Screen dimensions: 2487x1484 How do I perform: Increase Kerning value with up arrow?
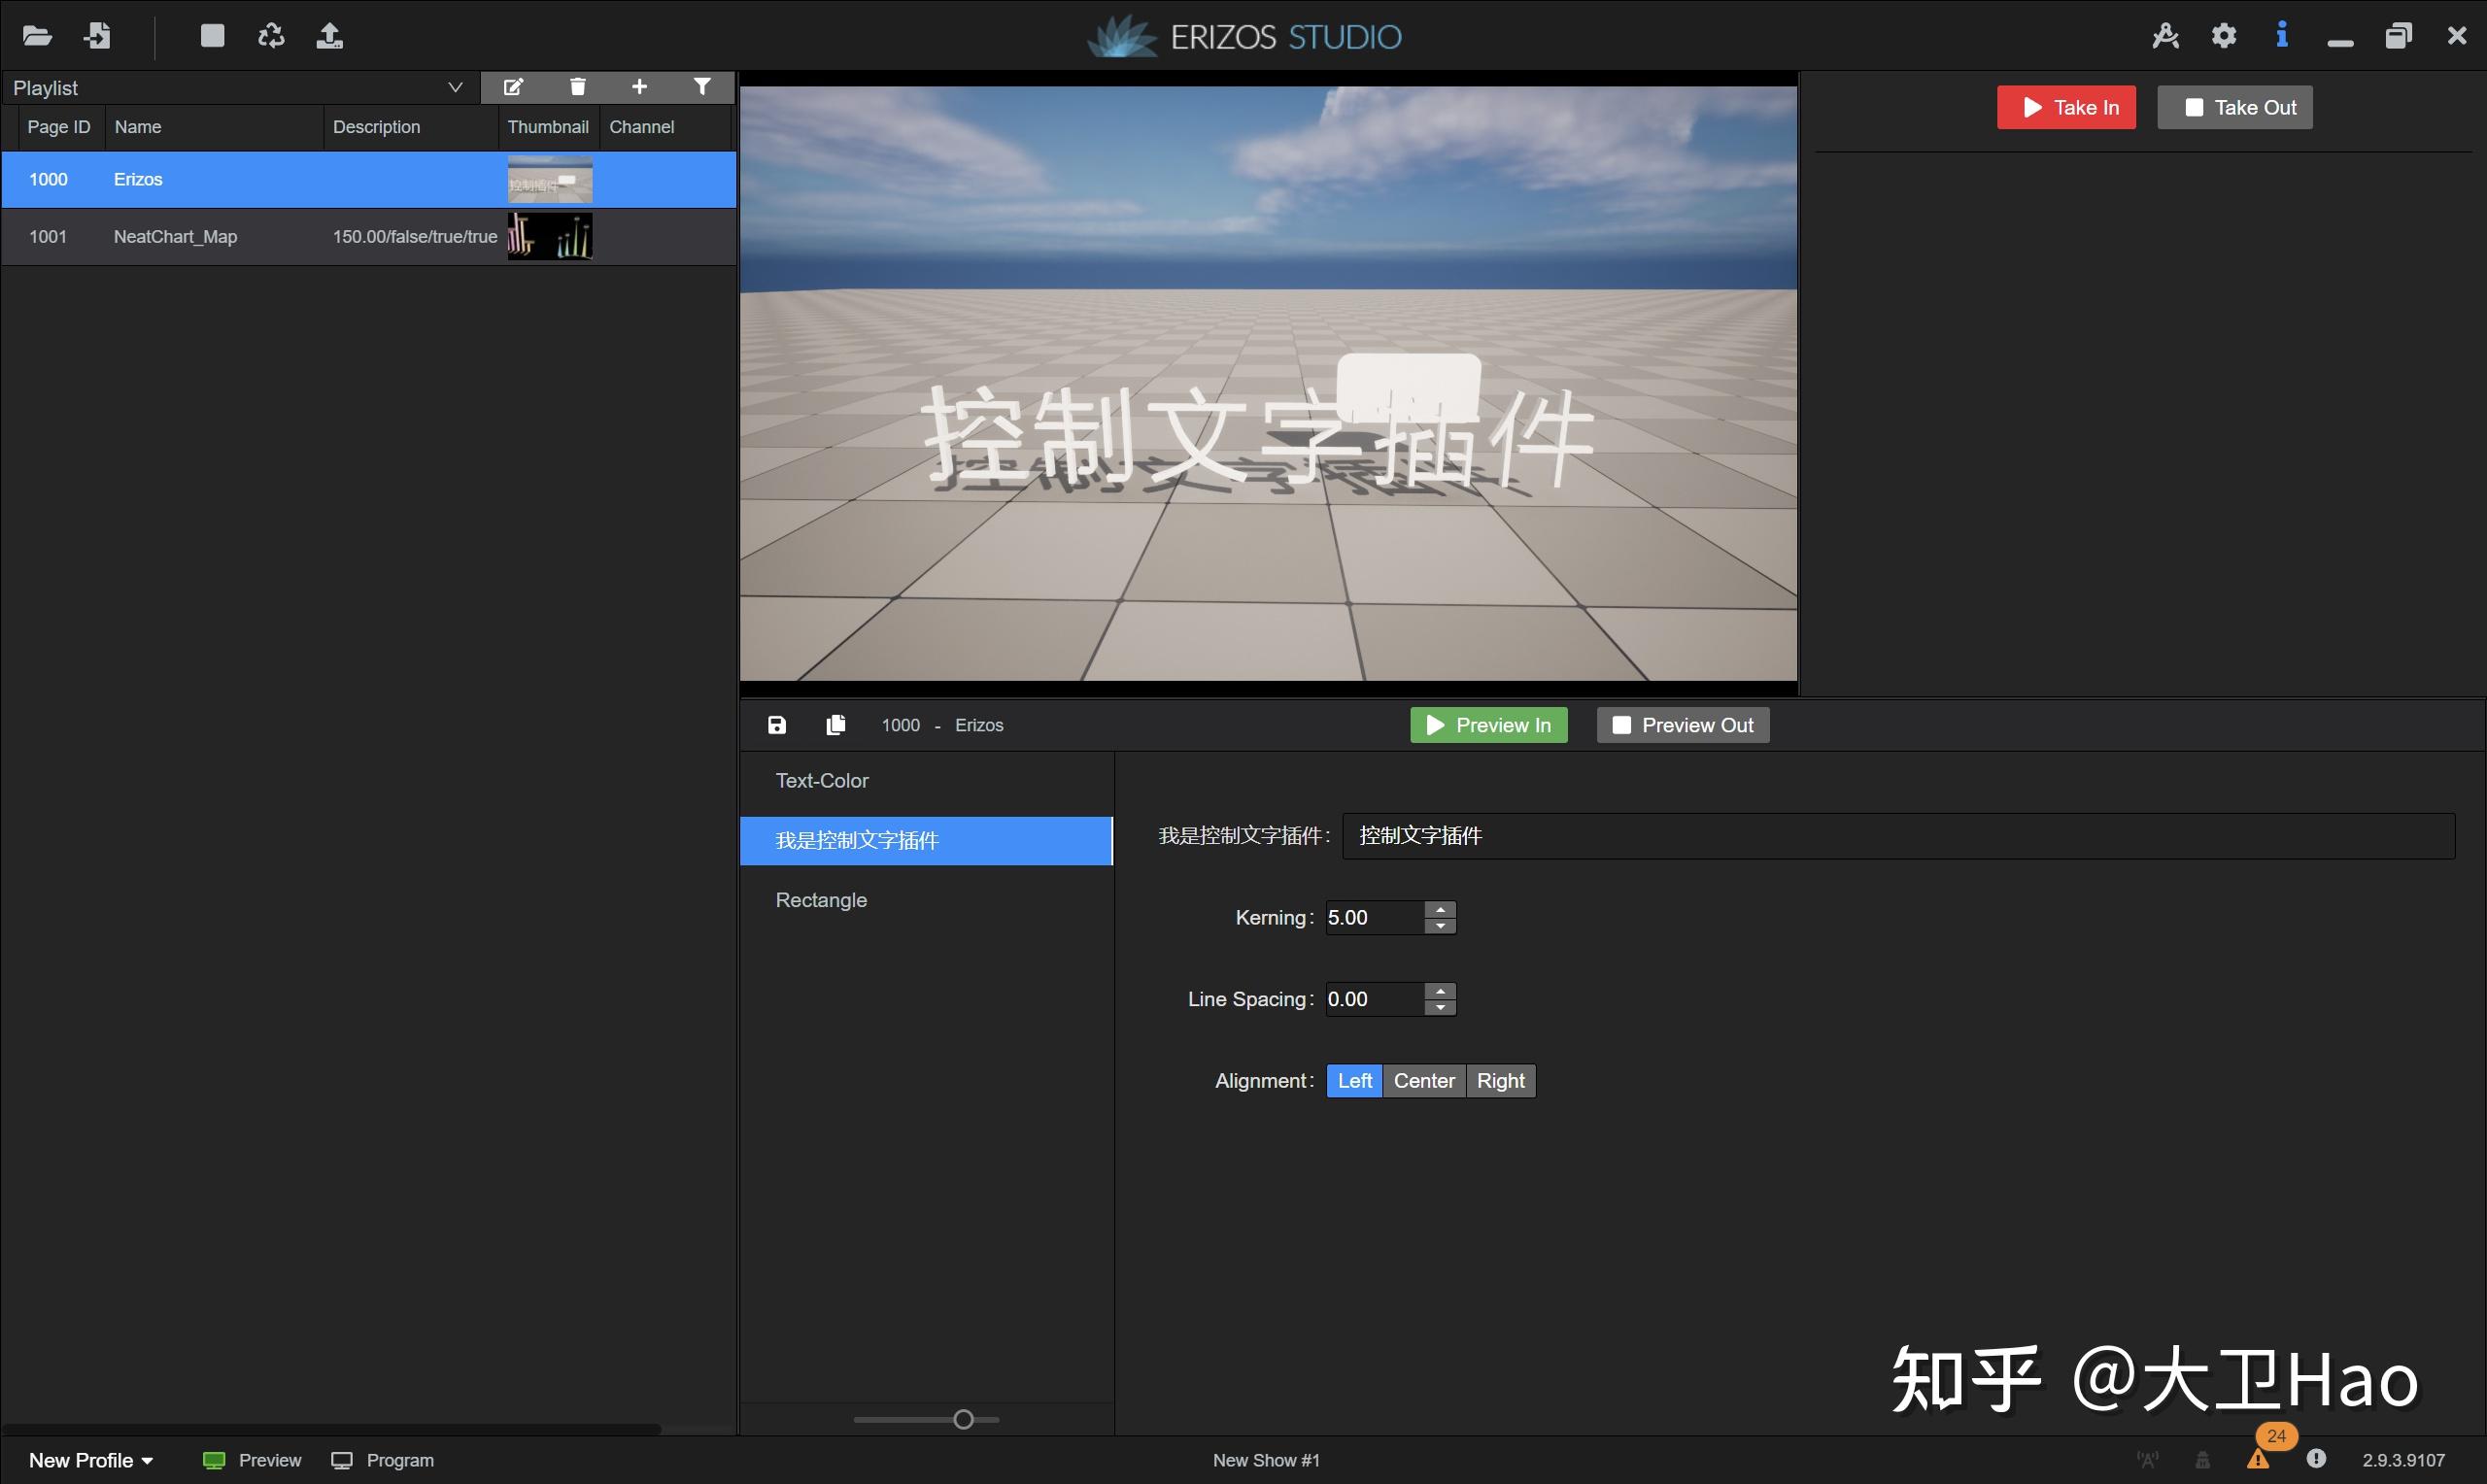(1439, 909)
